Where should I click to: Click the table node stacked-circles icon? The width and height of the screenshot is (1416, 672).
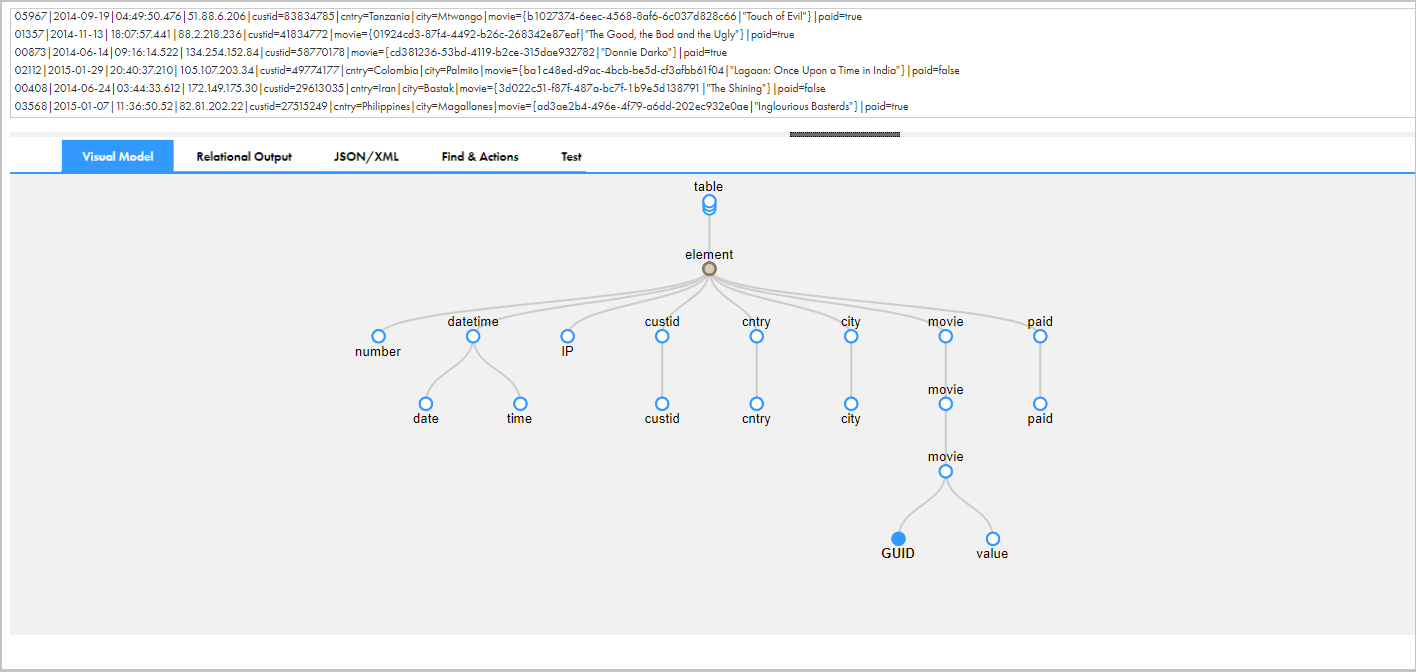coord(709,205)
